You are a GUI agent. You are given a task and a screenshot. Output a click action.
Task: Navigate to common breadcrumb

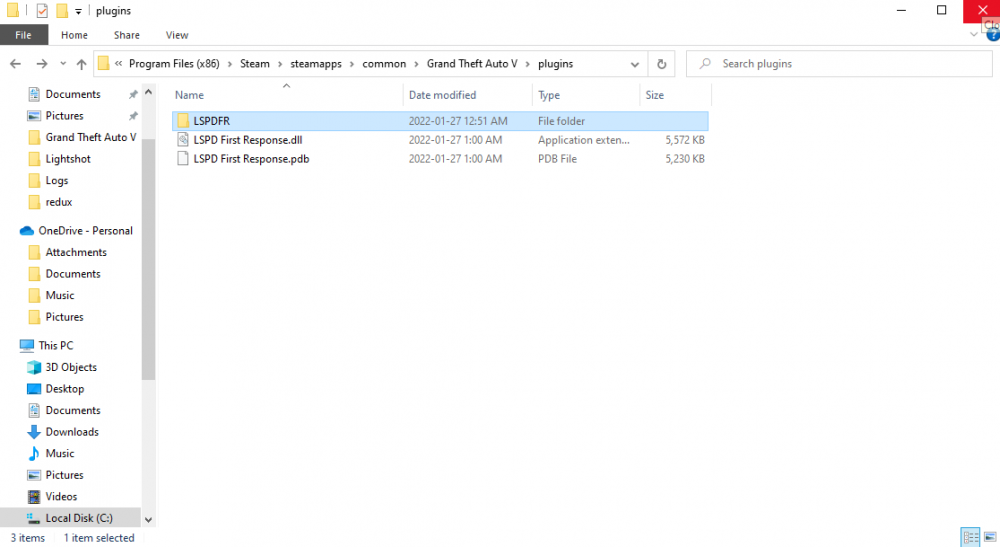point(384,64)
